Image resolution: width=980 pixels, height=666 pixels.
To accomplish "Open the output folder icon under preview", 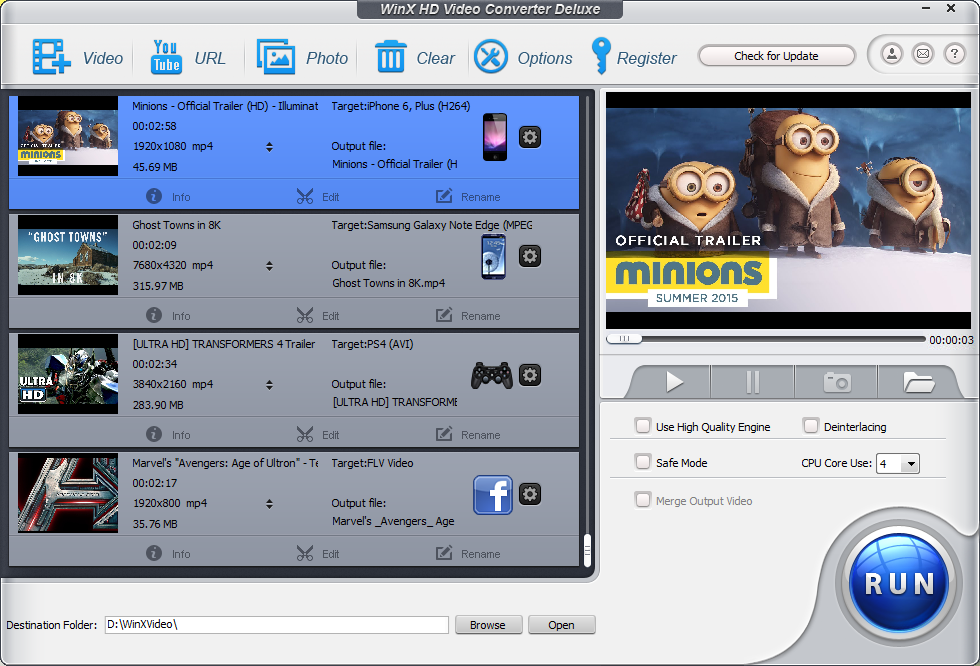I will [918, 382].
